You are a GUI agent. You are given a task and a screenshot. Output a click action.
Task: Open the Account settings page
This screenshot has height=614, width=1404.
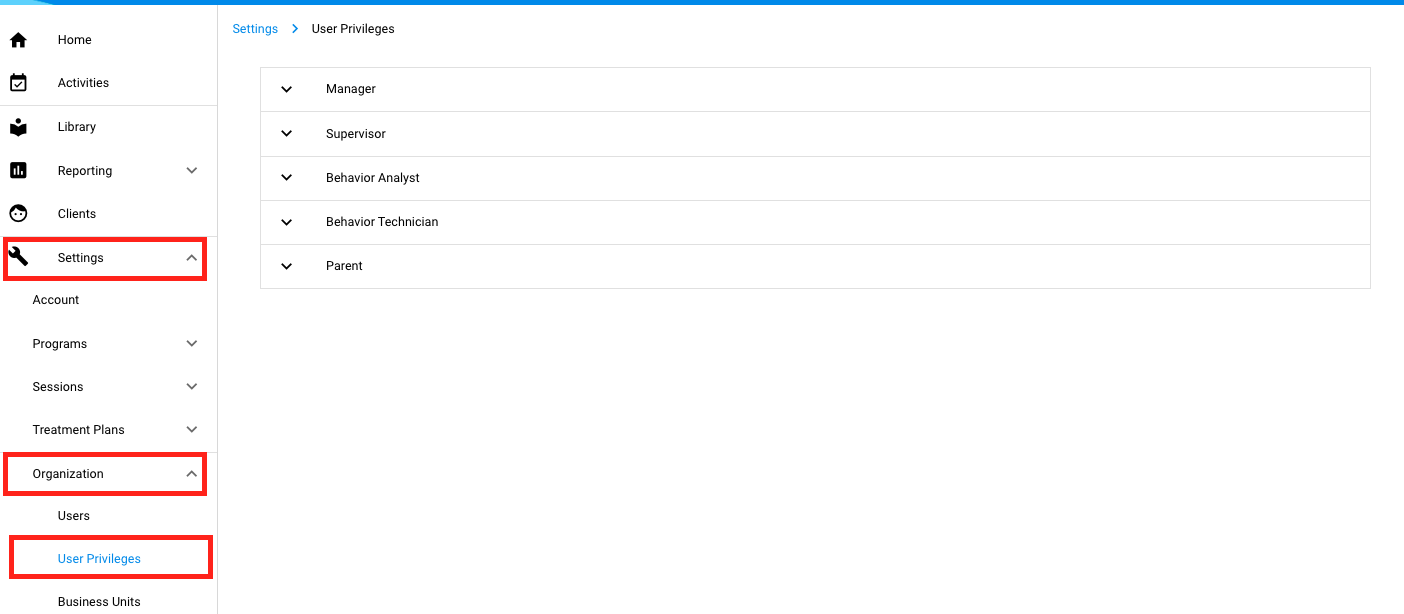(x=56, y=300)
